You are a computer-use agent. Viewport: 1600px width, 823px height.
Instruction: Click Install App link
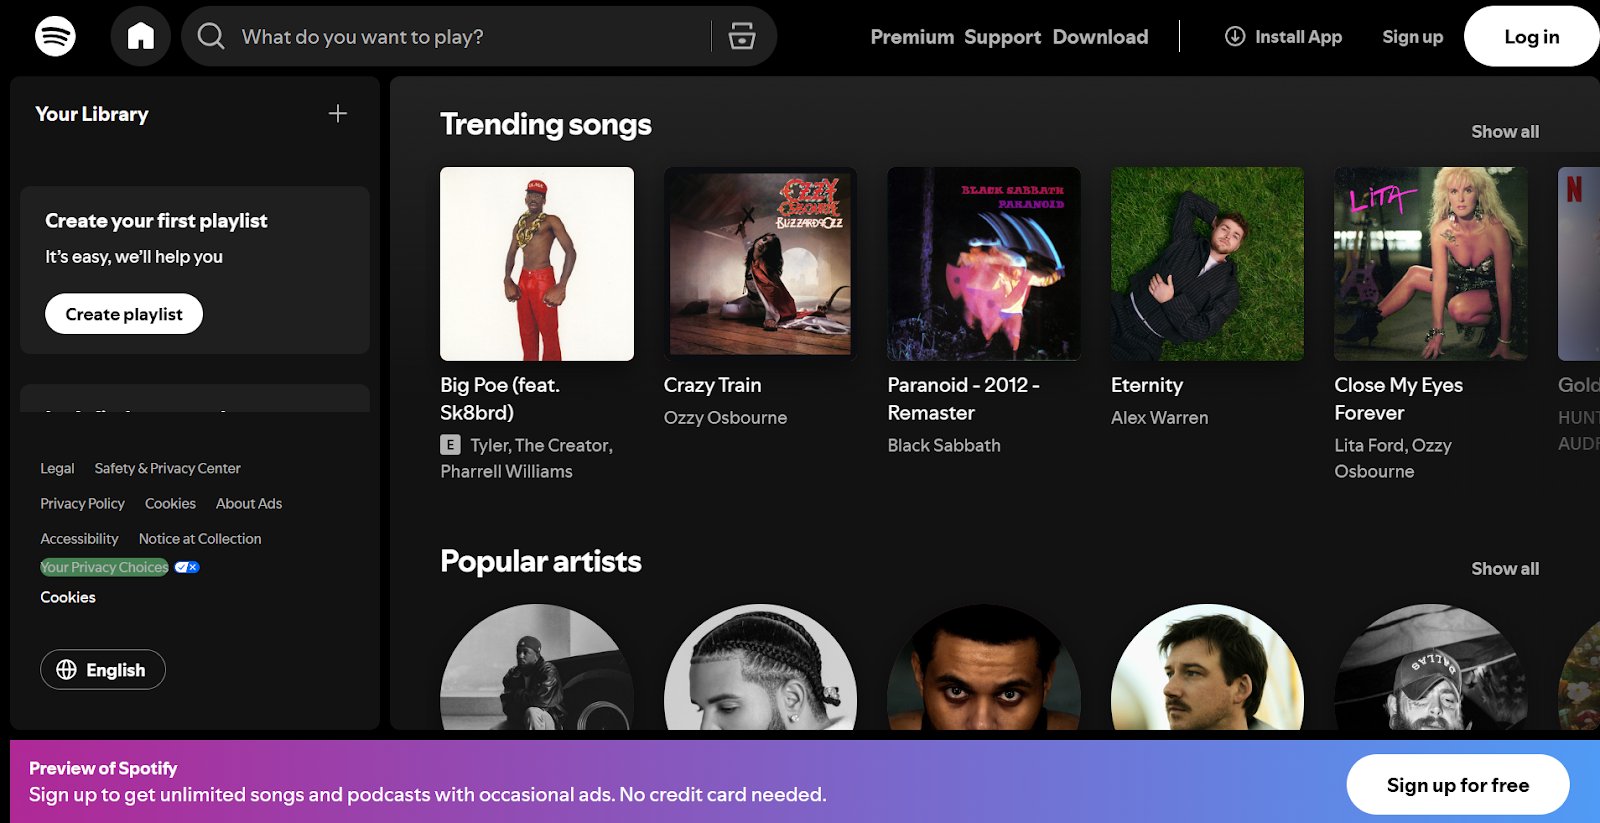1284,36
